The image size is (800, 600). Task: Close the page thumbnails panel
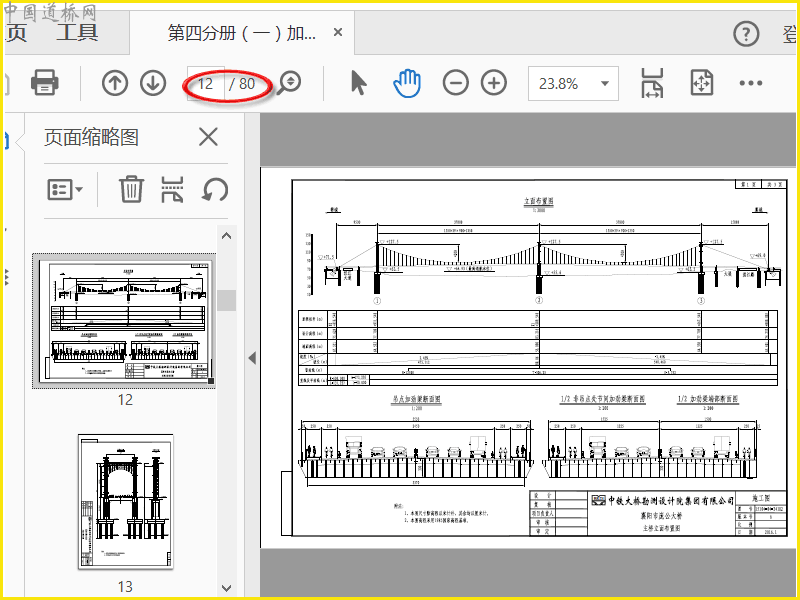(208, 137)
